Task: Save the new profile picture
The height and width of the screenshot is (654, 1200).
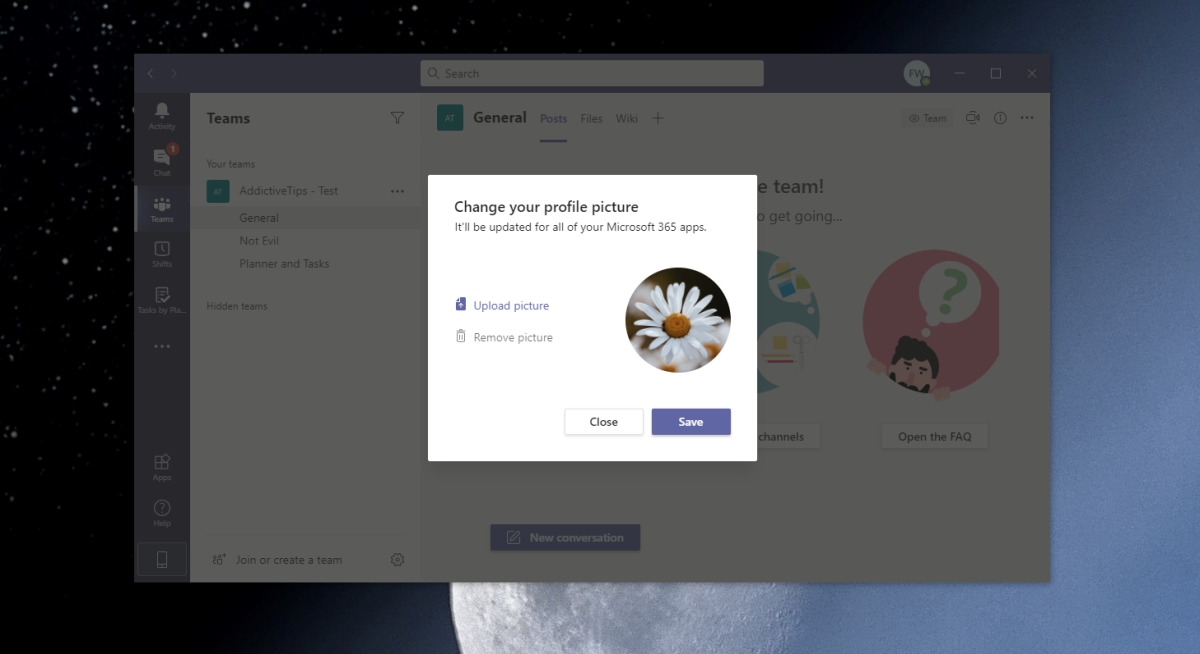Action: [x=691, y=422]
